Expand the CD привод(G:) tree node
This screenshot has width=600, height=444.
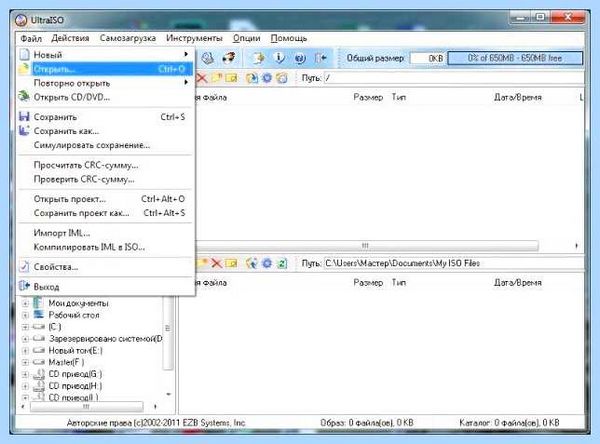pos(25,374)
